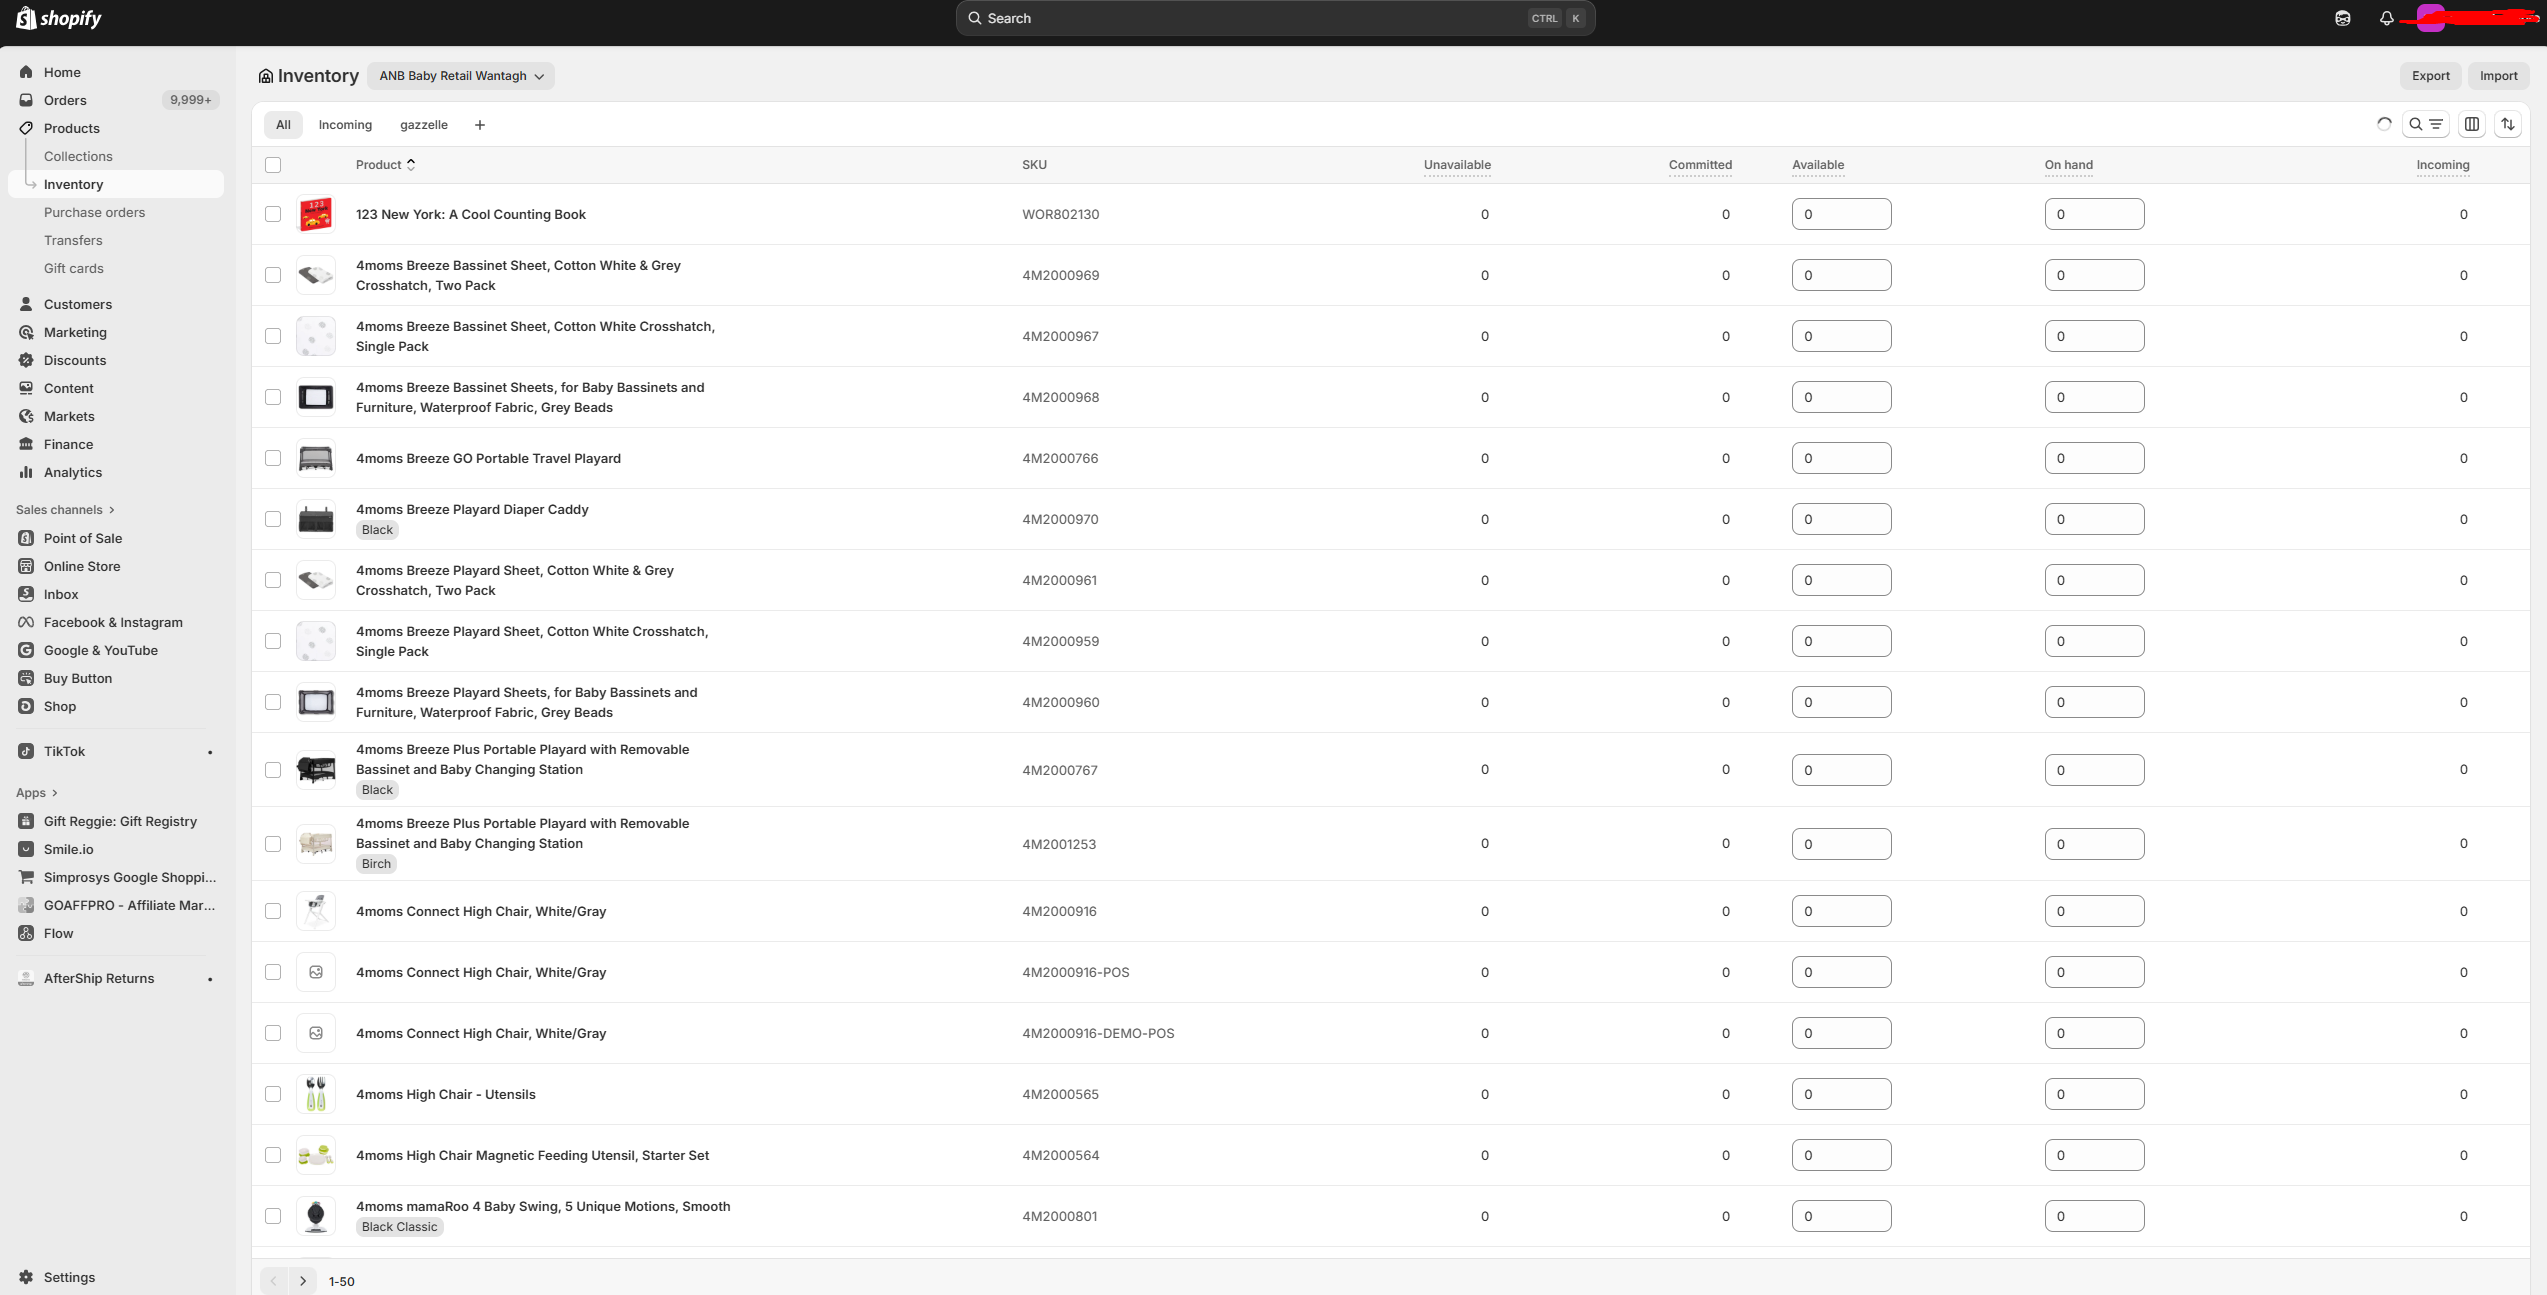Select the 4moms High Chair - Utensils checkbox

[x=273, y=1094]
